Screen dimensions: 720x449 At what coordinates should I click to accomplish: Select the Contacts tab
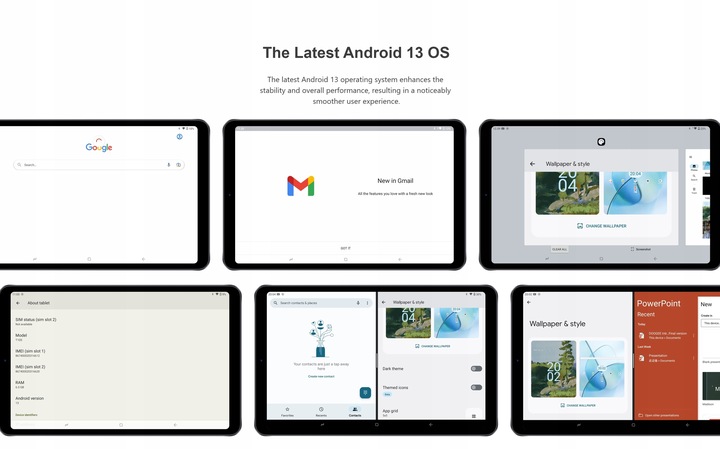(x=355, y=411)
